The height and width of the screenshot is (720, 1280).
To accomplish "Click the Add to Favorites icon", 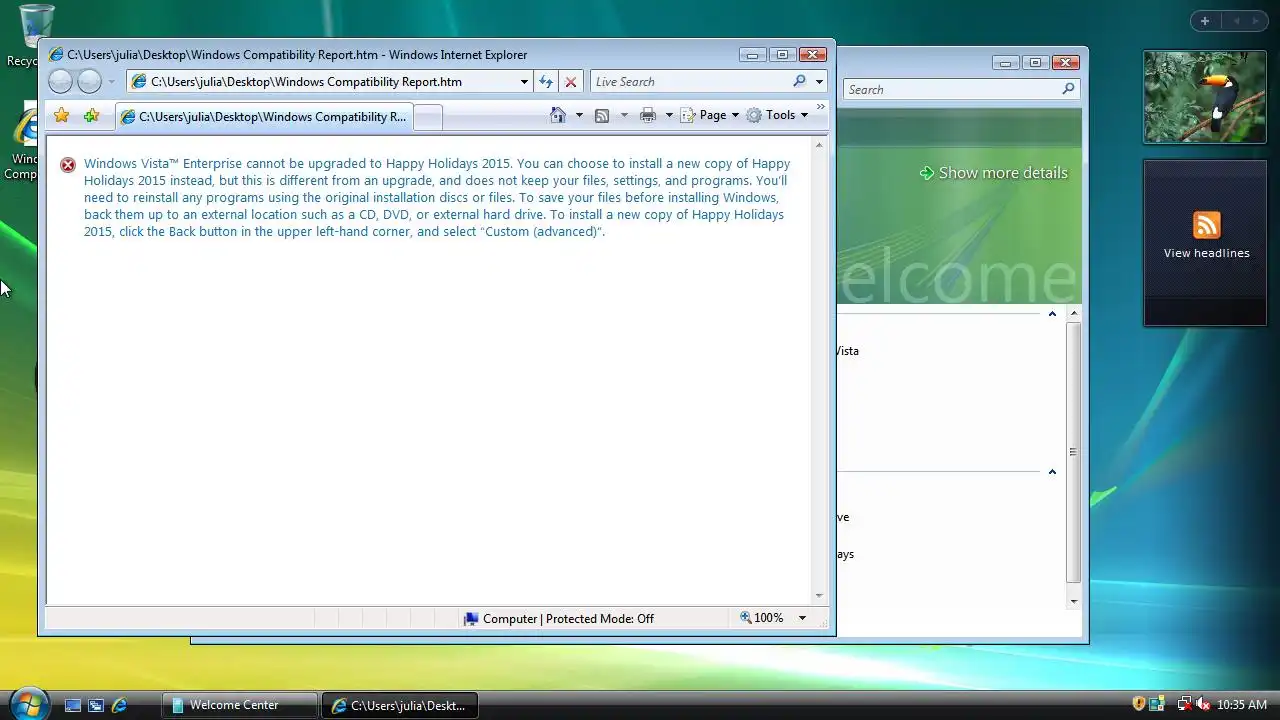I will (x=91, y=116).
